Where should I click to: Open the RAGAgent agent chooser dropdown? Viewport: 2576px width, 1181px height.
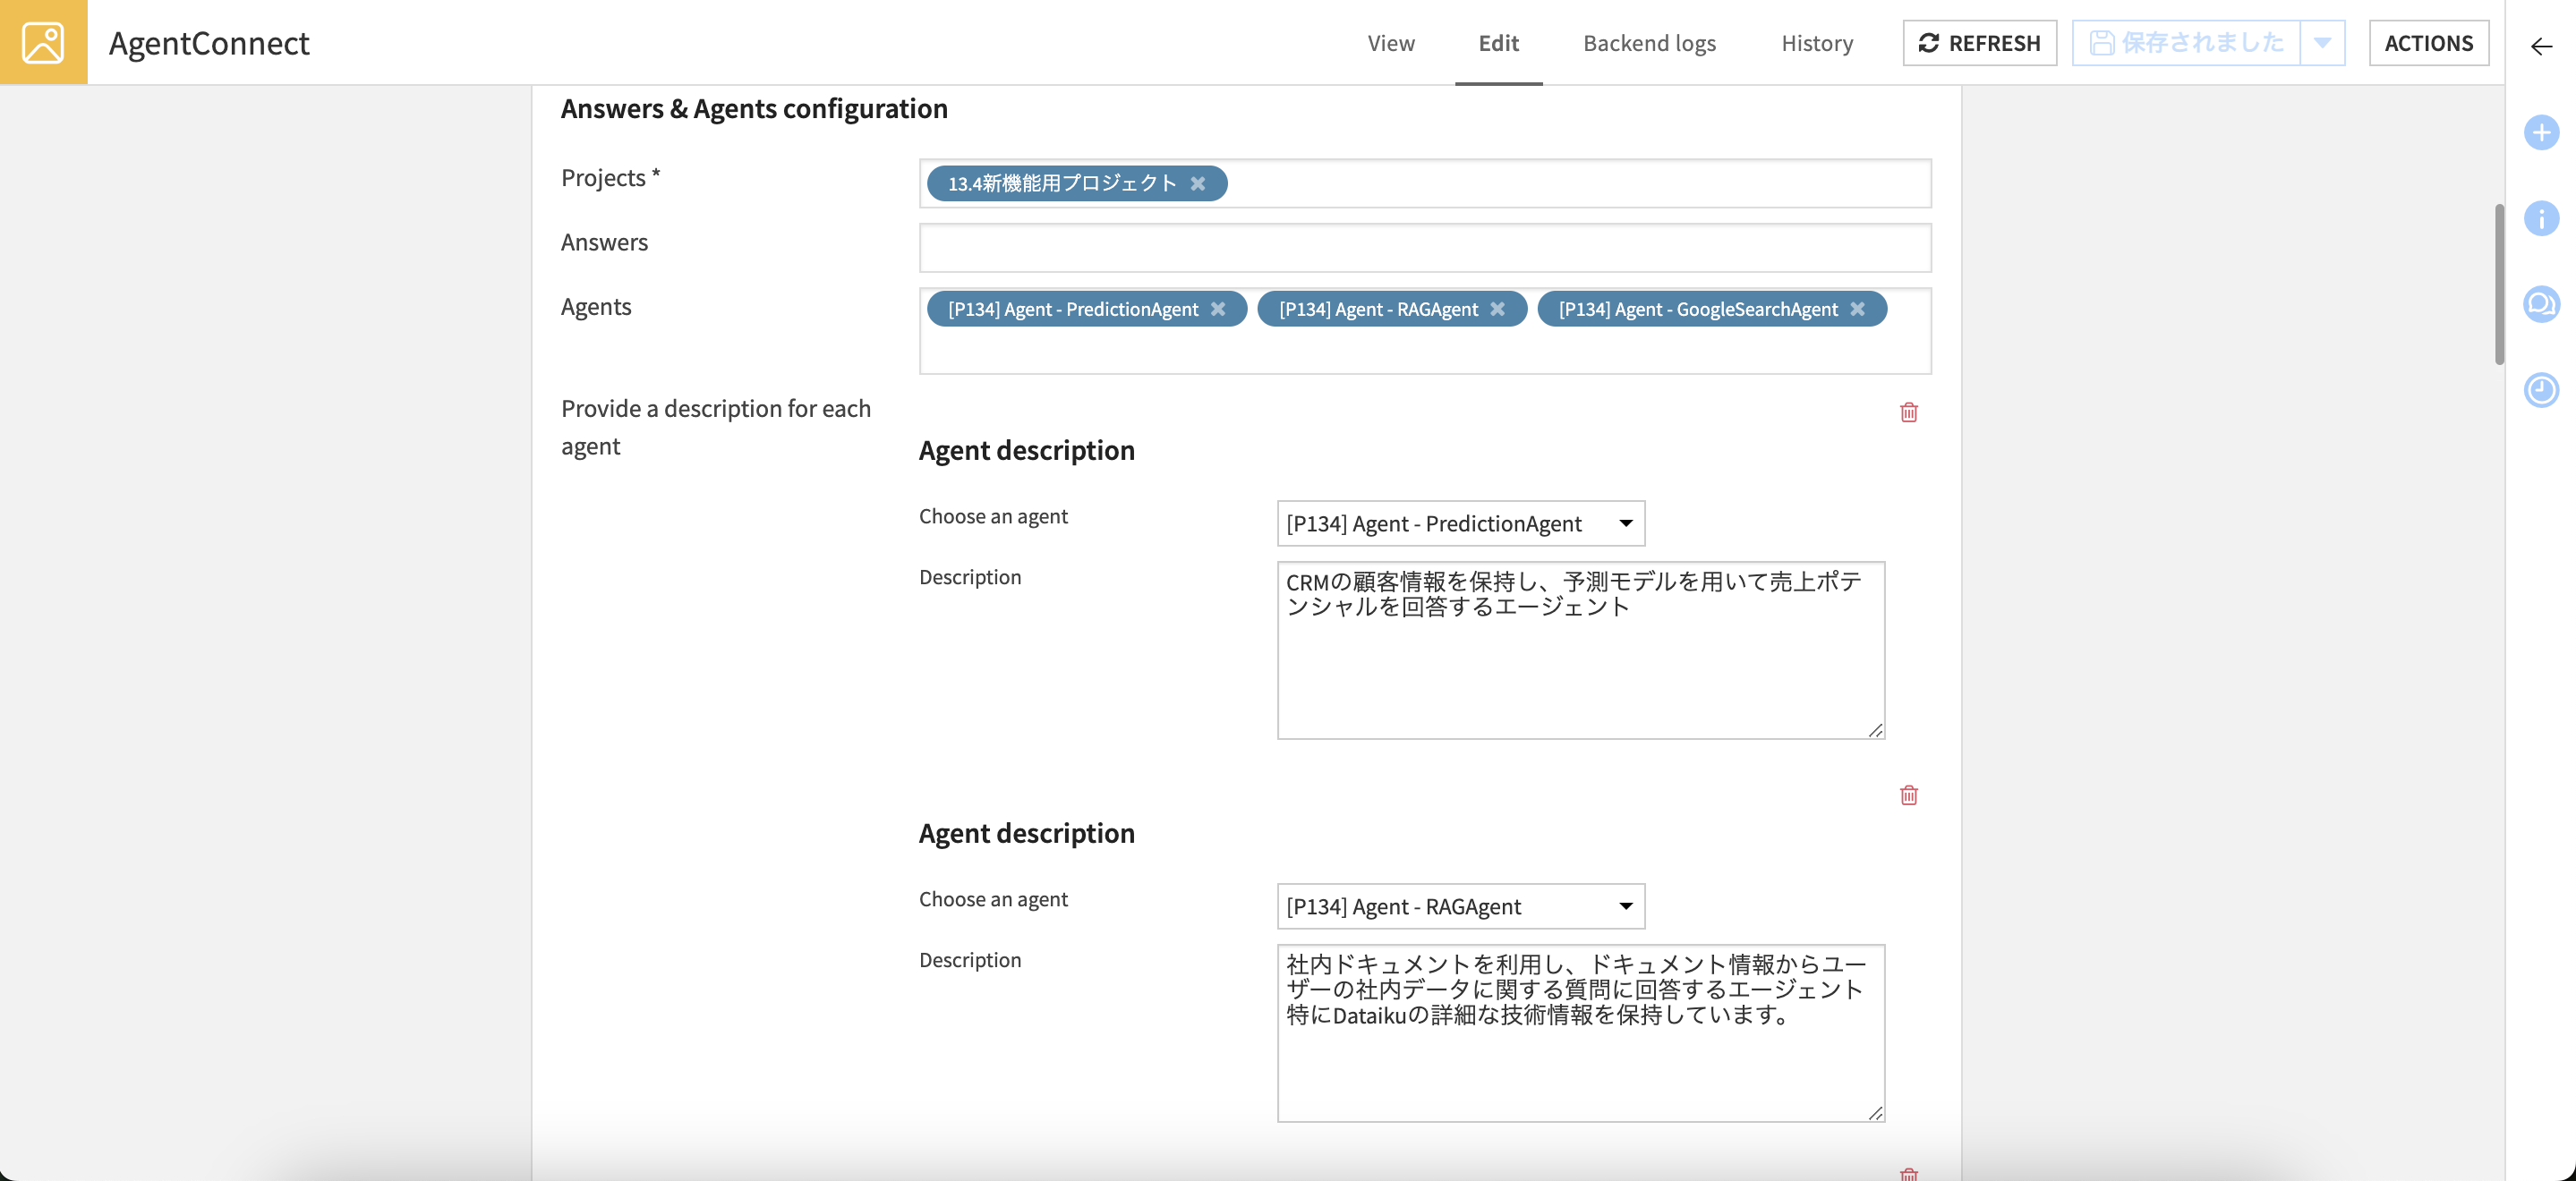click(x=1460, y=906)
